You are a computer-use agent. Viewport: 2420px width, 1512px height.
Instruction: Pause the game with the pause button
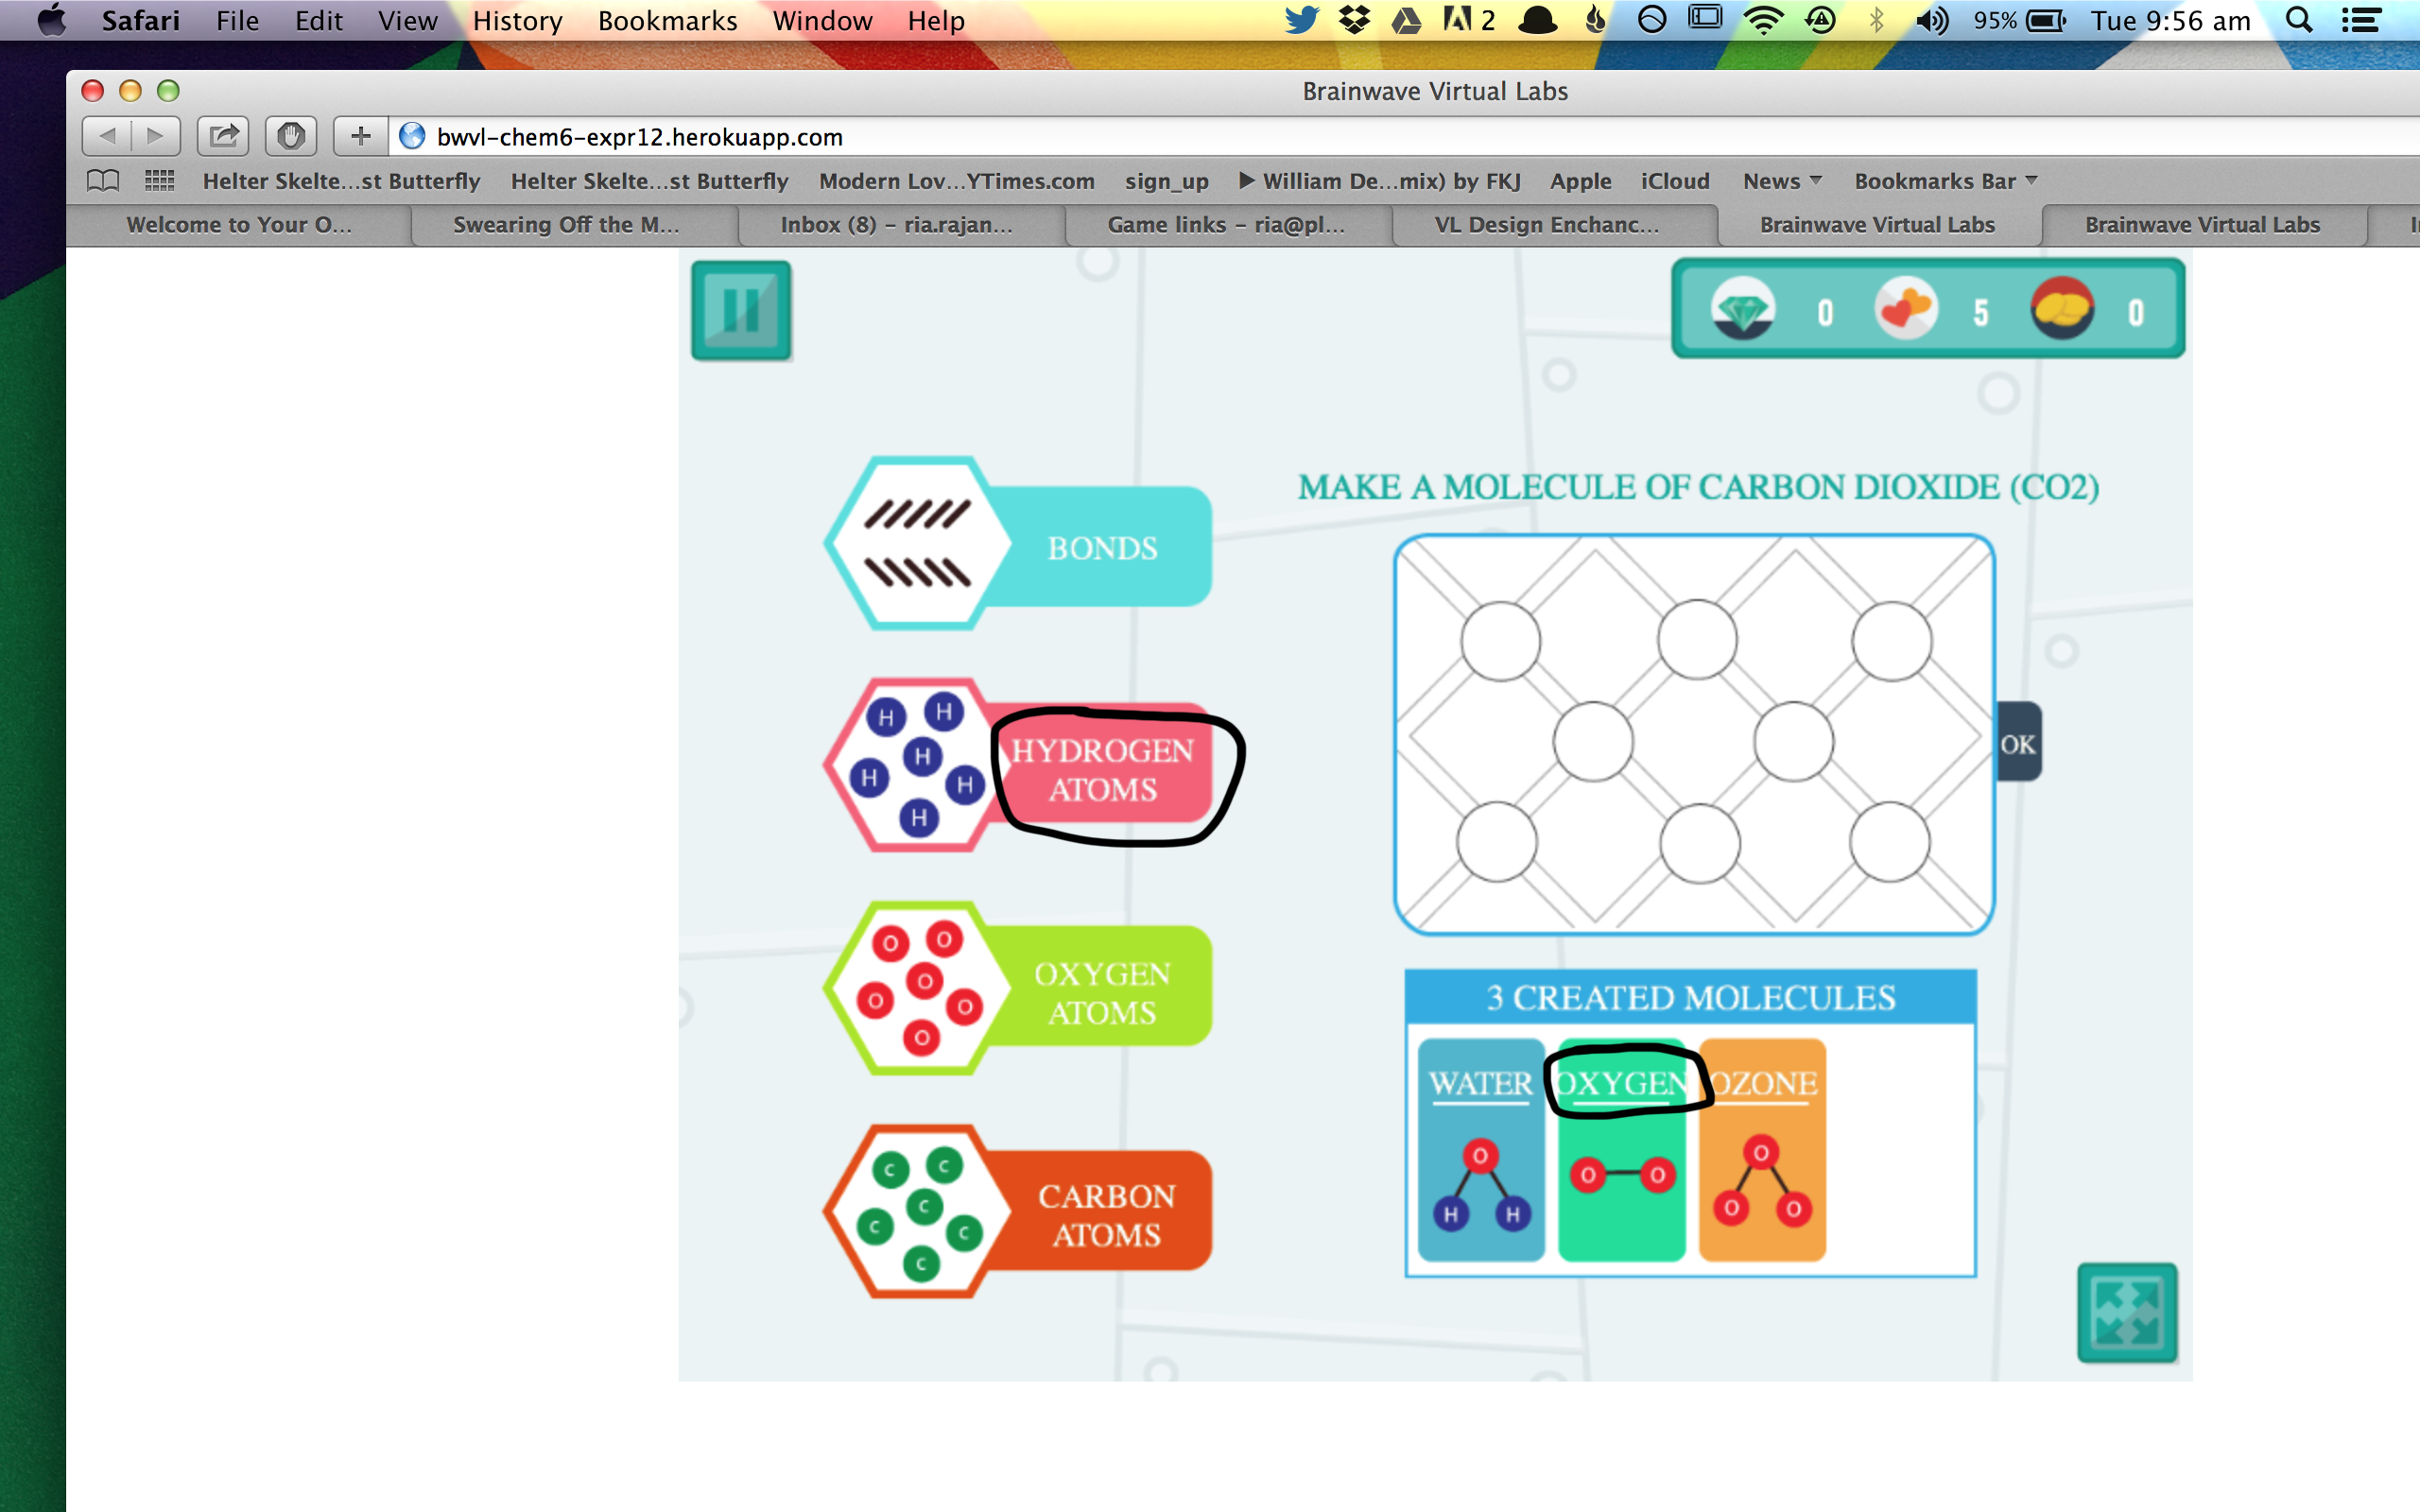[741, 311]
